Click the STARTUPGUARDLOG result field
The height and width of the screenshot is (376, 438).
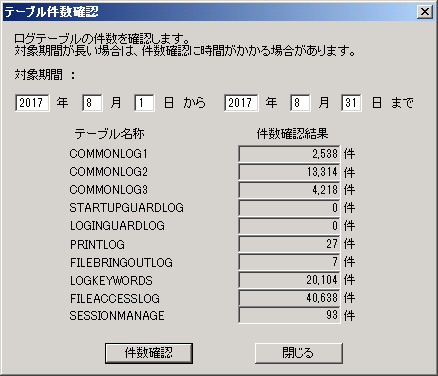point(289,208)
